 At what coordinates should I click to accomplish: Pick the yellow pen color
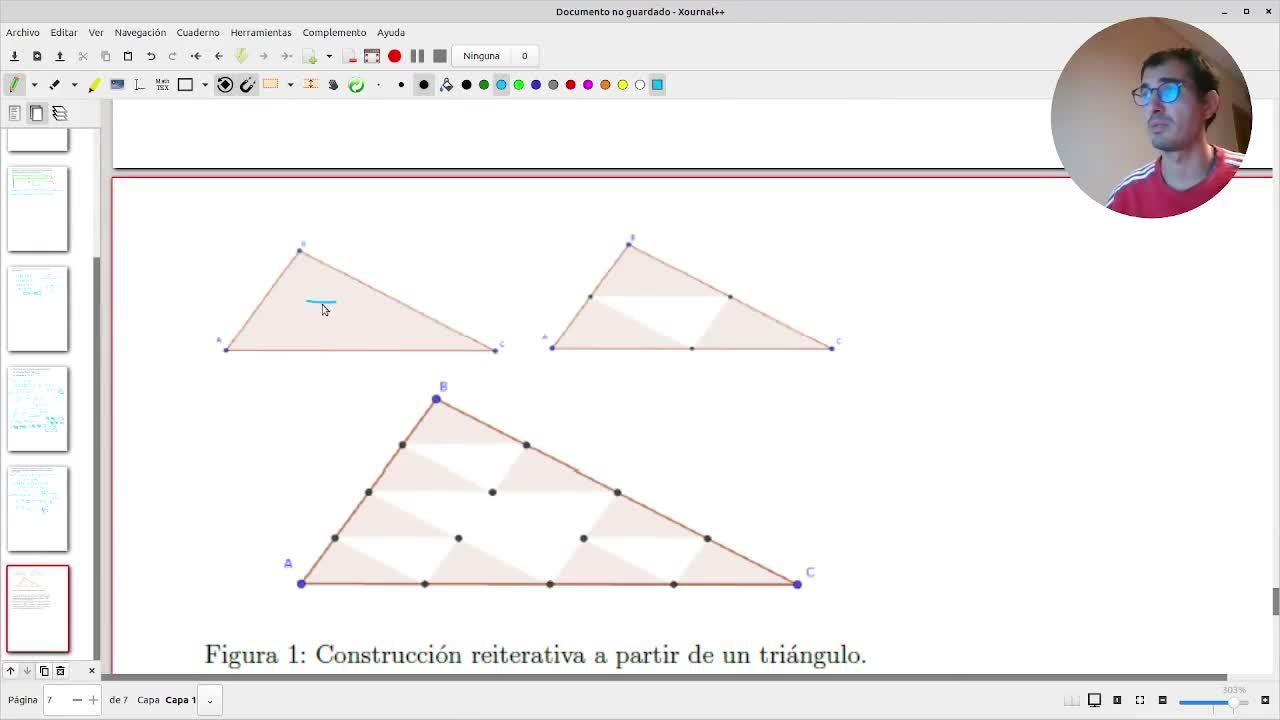pos(622,85)
